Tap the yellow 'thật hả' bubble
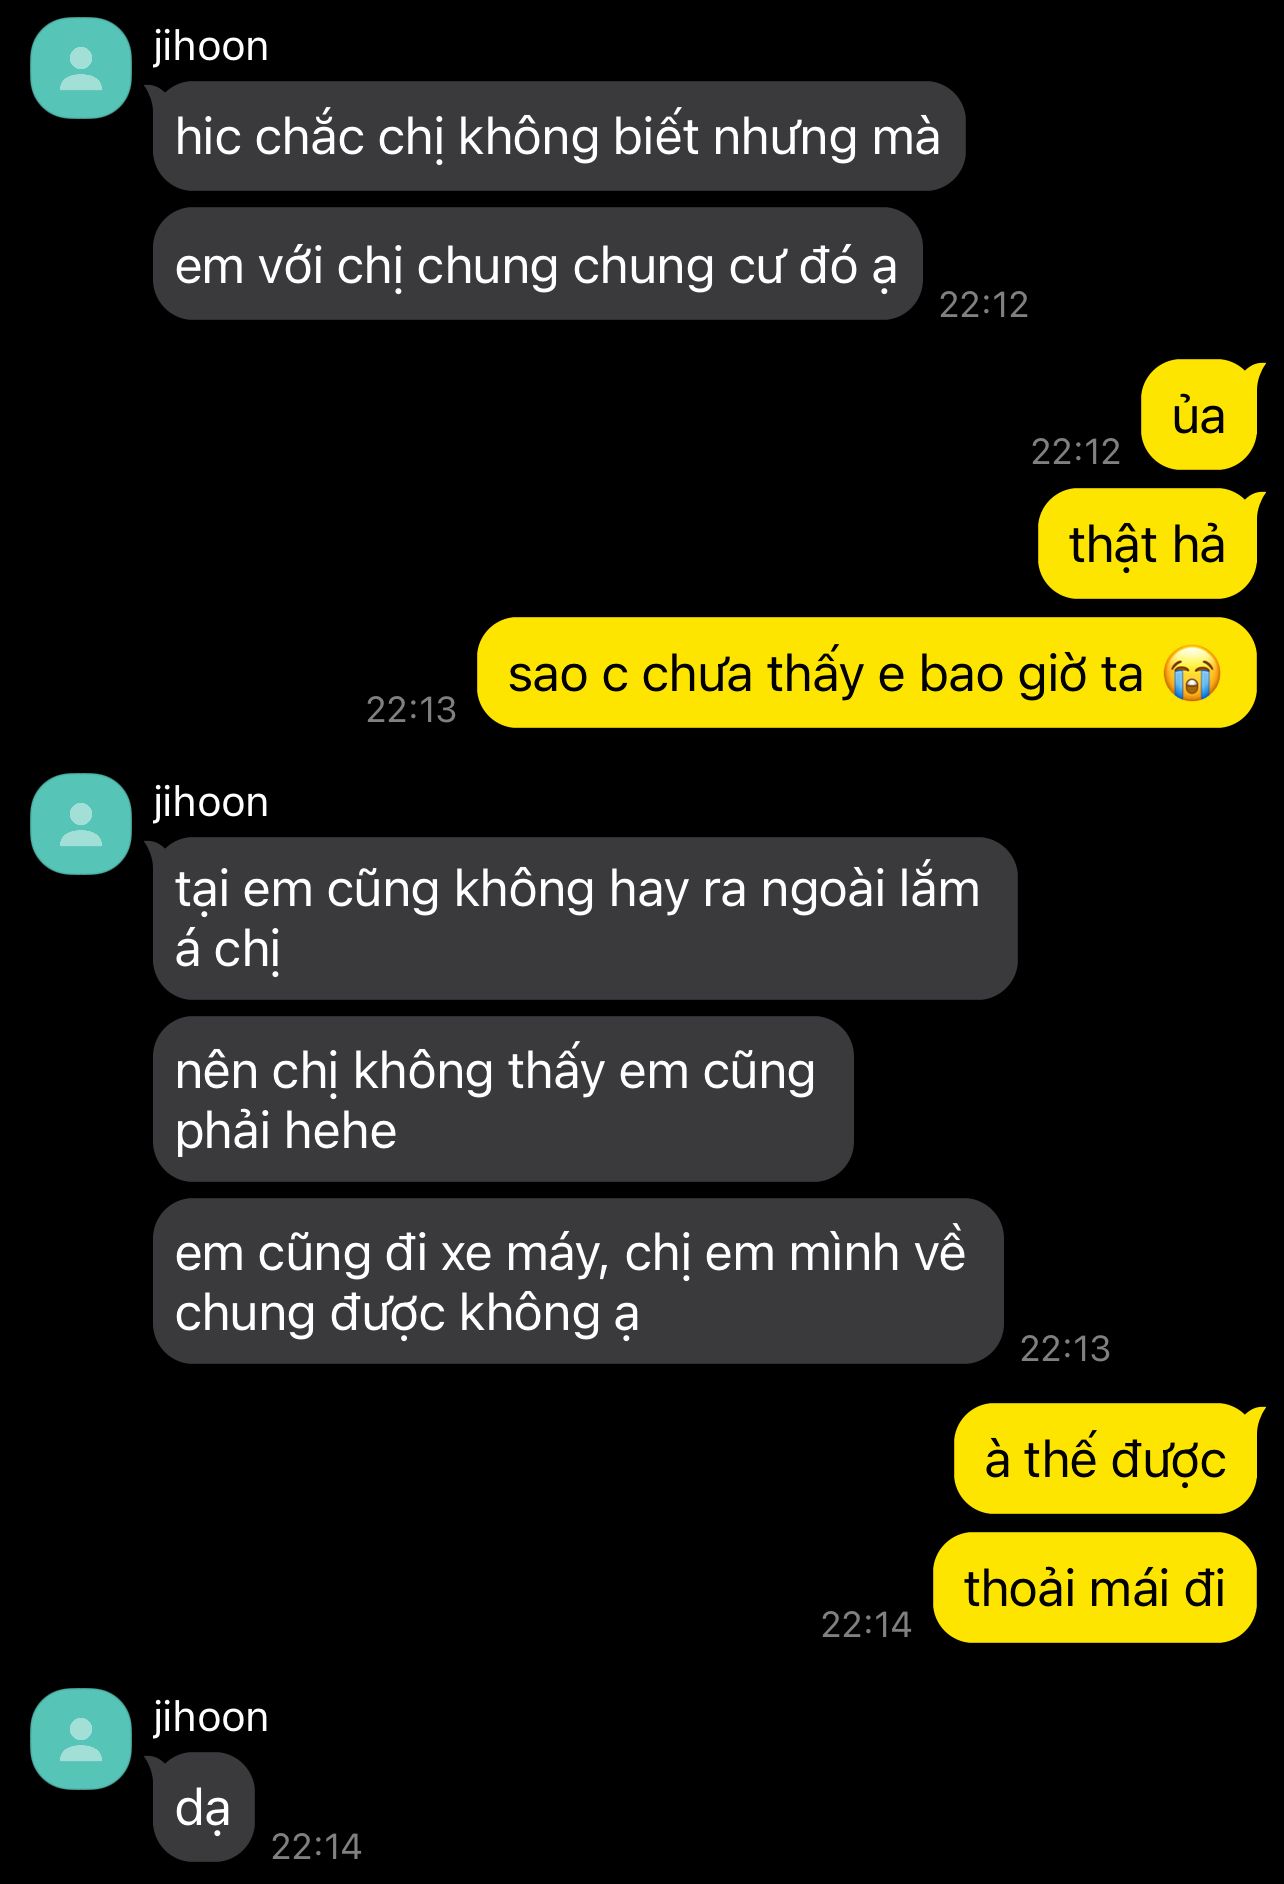Viewport: 1284px width, 1884px height. [1147, 544]
